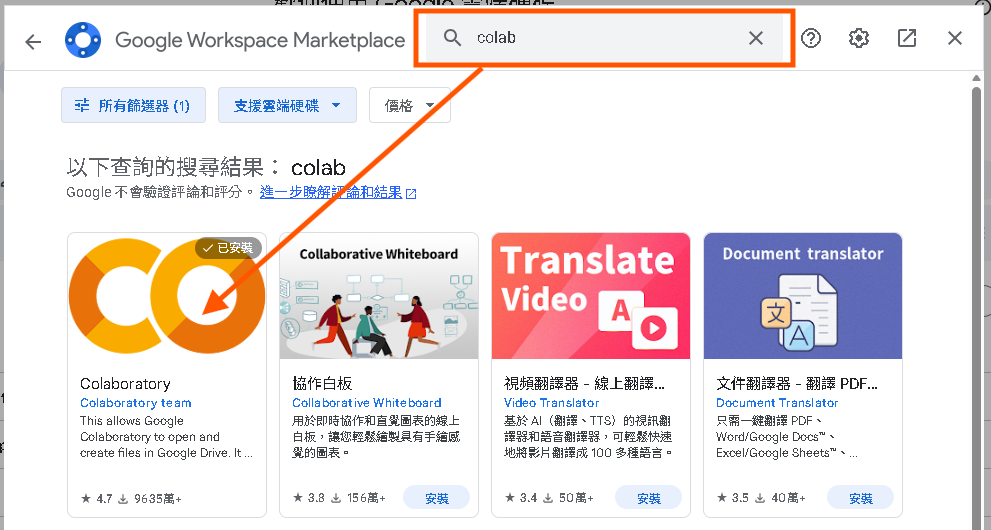
Task: Open the Collaborative Whiteboard developer link
Action: click(x=367, y=402)
